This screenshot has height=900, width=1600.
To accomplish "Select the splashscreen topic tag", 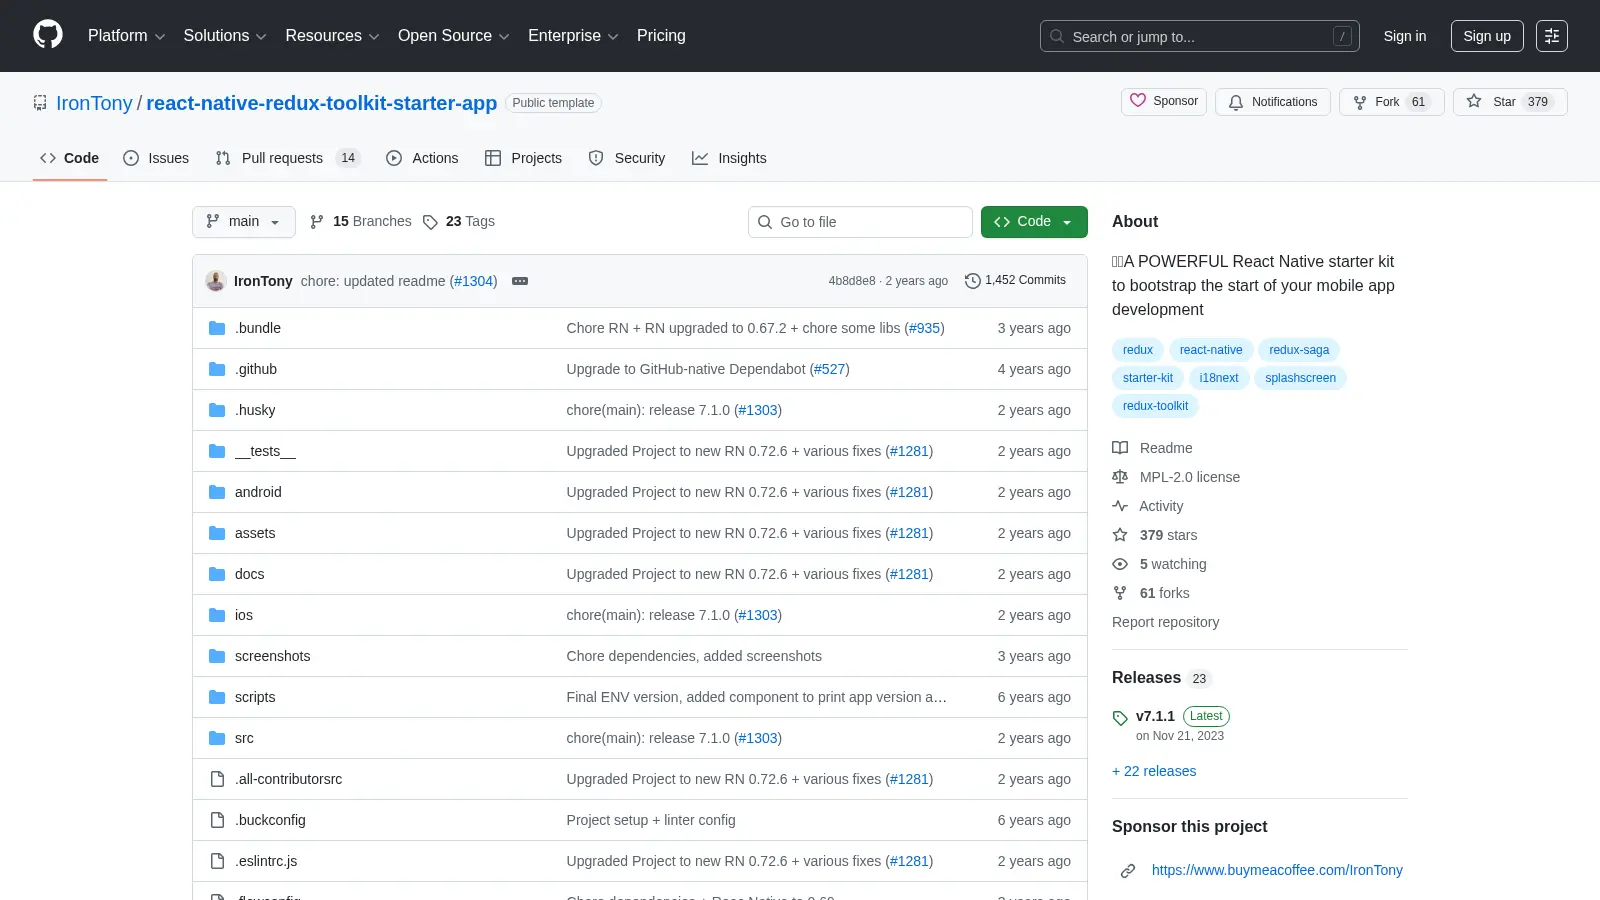I will click(x=1300, y=378).
